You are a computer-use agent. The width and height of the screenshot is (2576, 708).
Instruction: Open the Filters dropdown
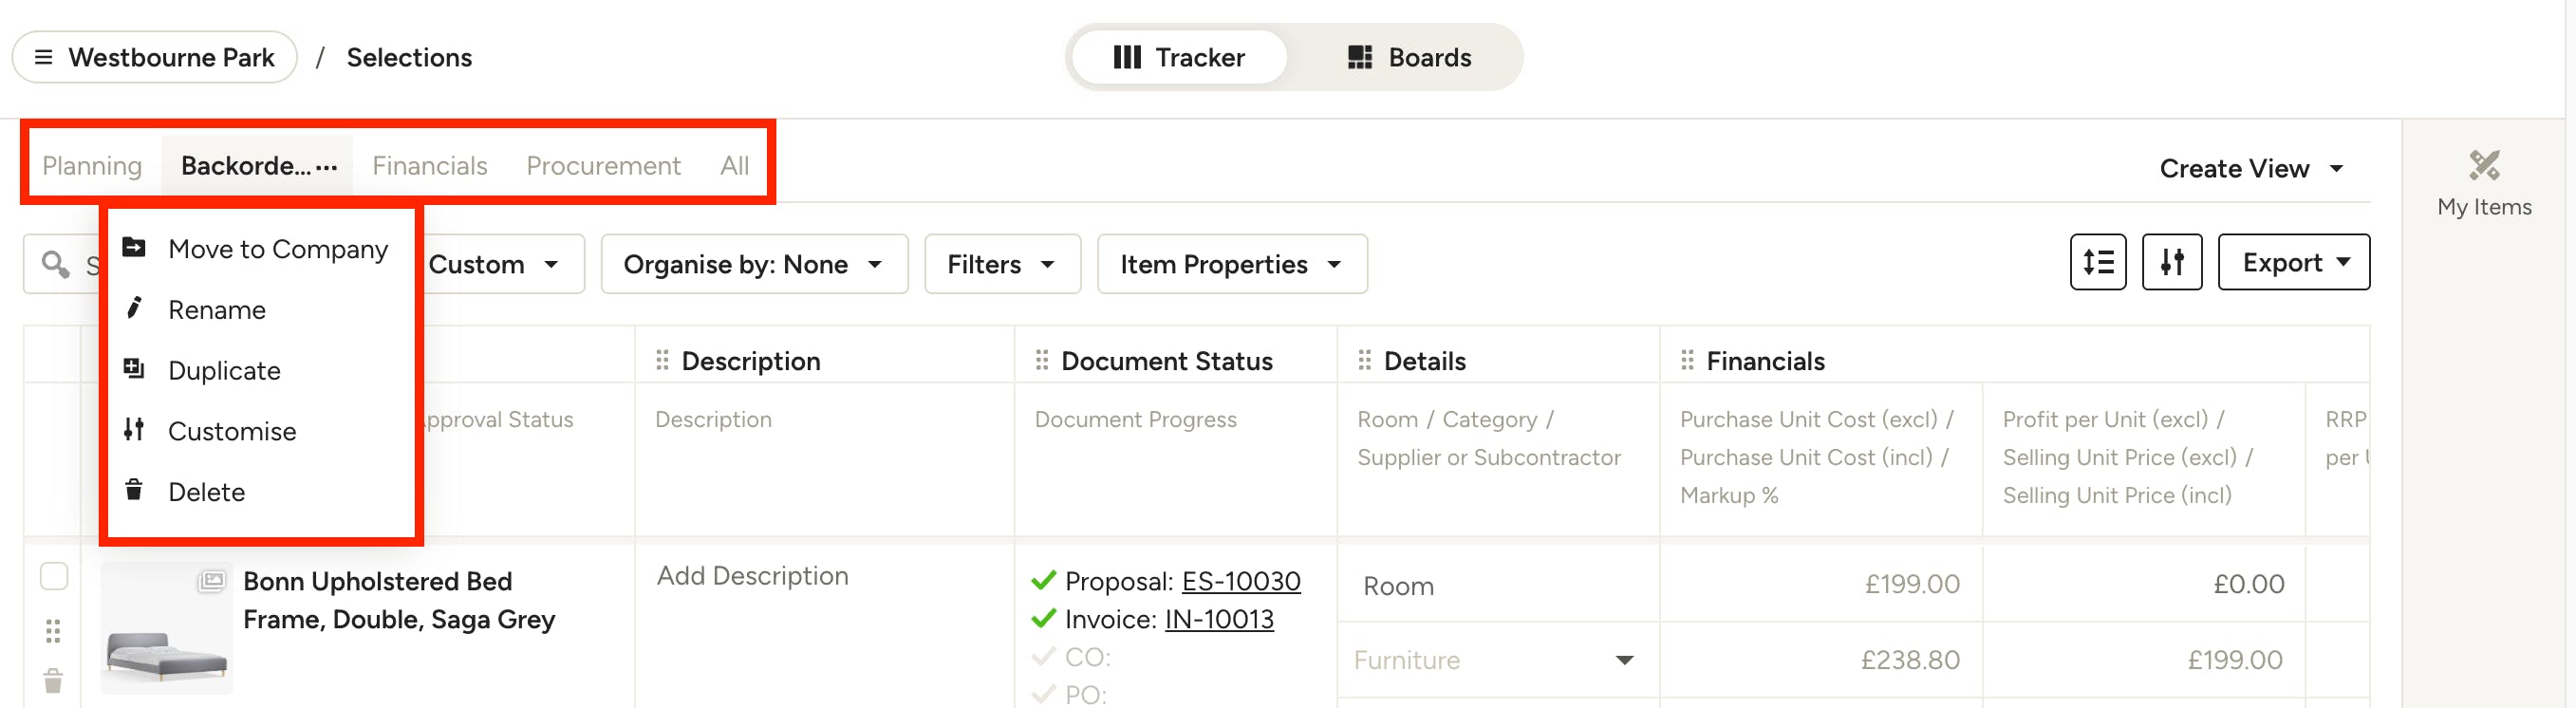click(x=1002, y=264)
